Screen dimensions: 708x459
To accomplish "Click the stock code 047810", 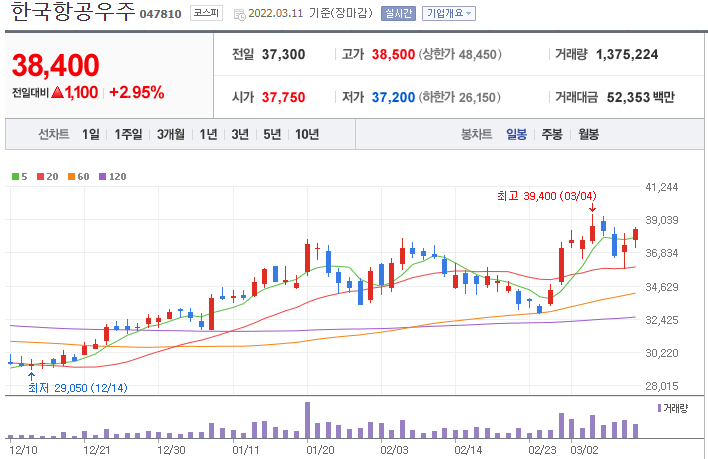I will click(160, 14).
